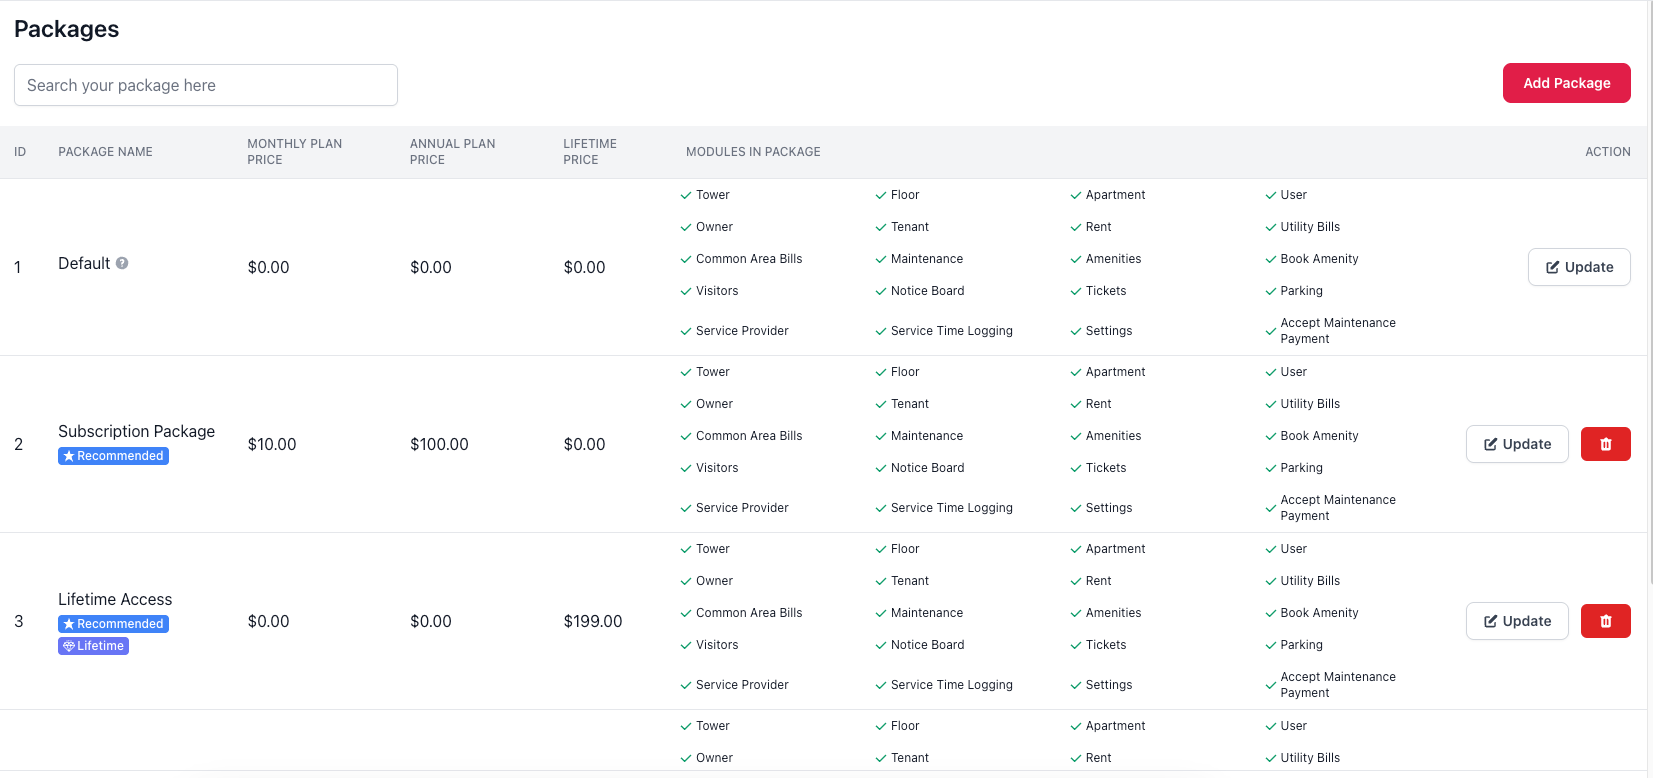
Task: Click Parking in Lifetime Access row
Action: pyautogui.click(x=1301, y=645)
